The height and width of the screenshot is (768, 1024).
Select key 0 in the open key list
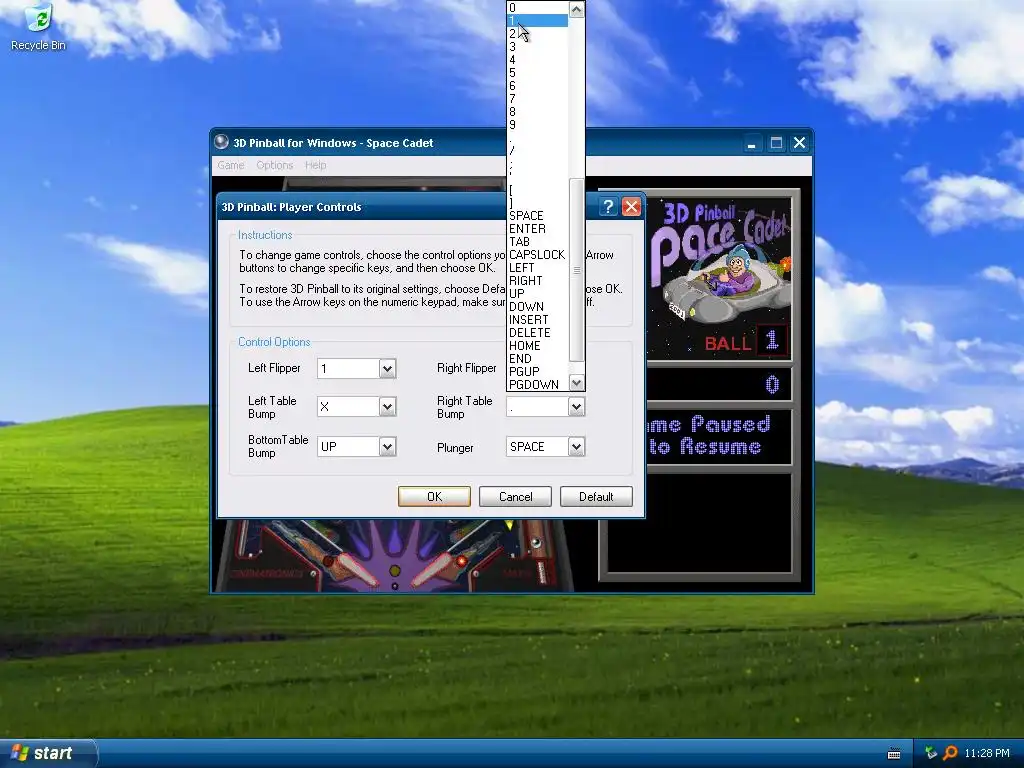coord(537,8)
